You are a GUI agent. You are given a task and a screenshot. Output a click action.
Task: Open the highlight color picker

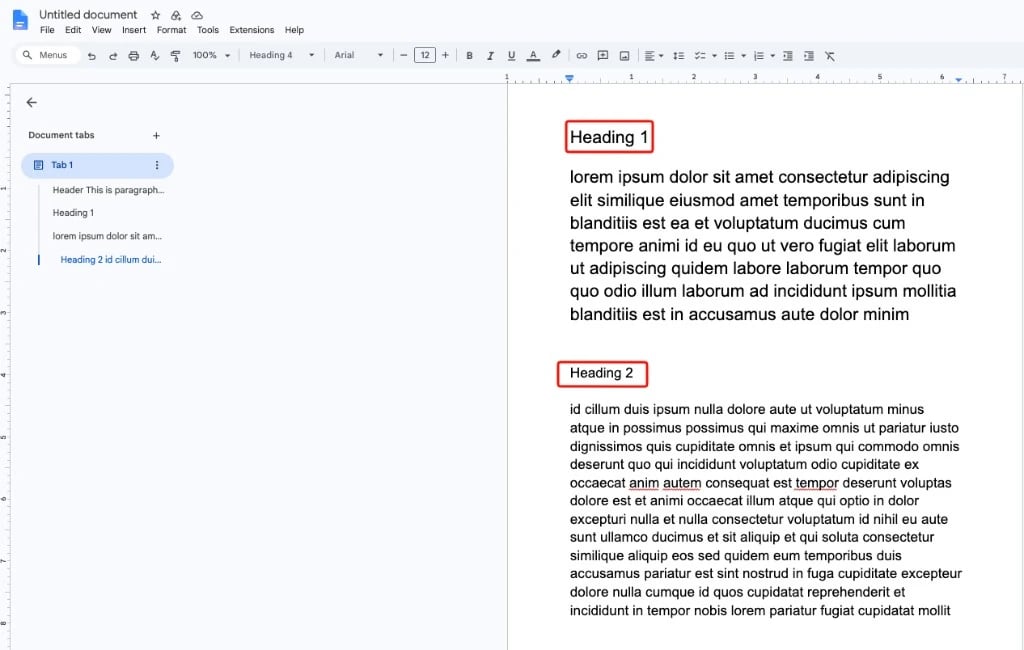[556, 55]
